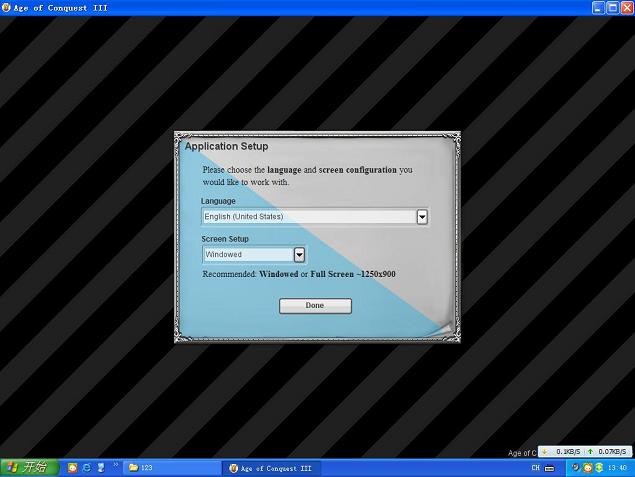635x477 pixels.
Task: Click the English (United States) language field
Action: tap(315, 217)
